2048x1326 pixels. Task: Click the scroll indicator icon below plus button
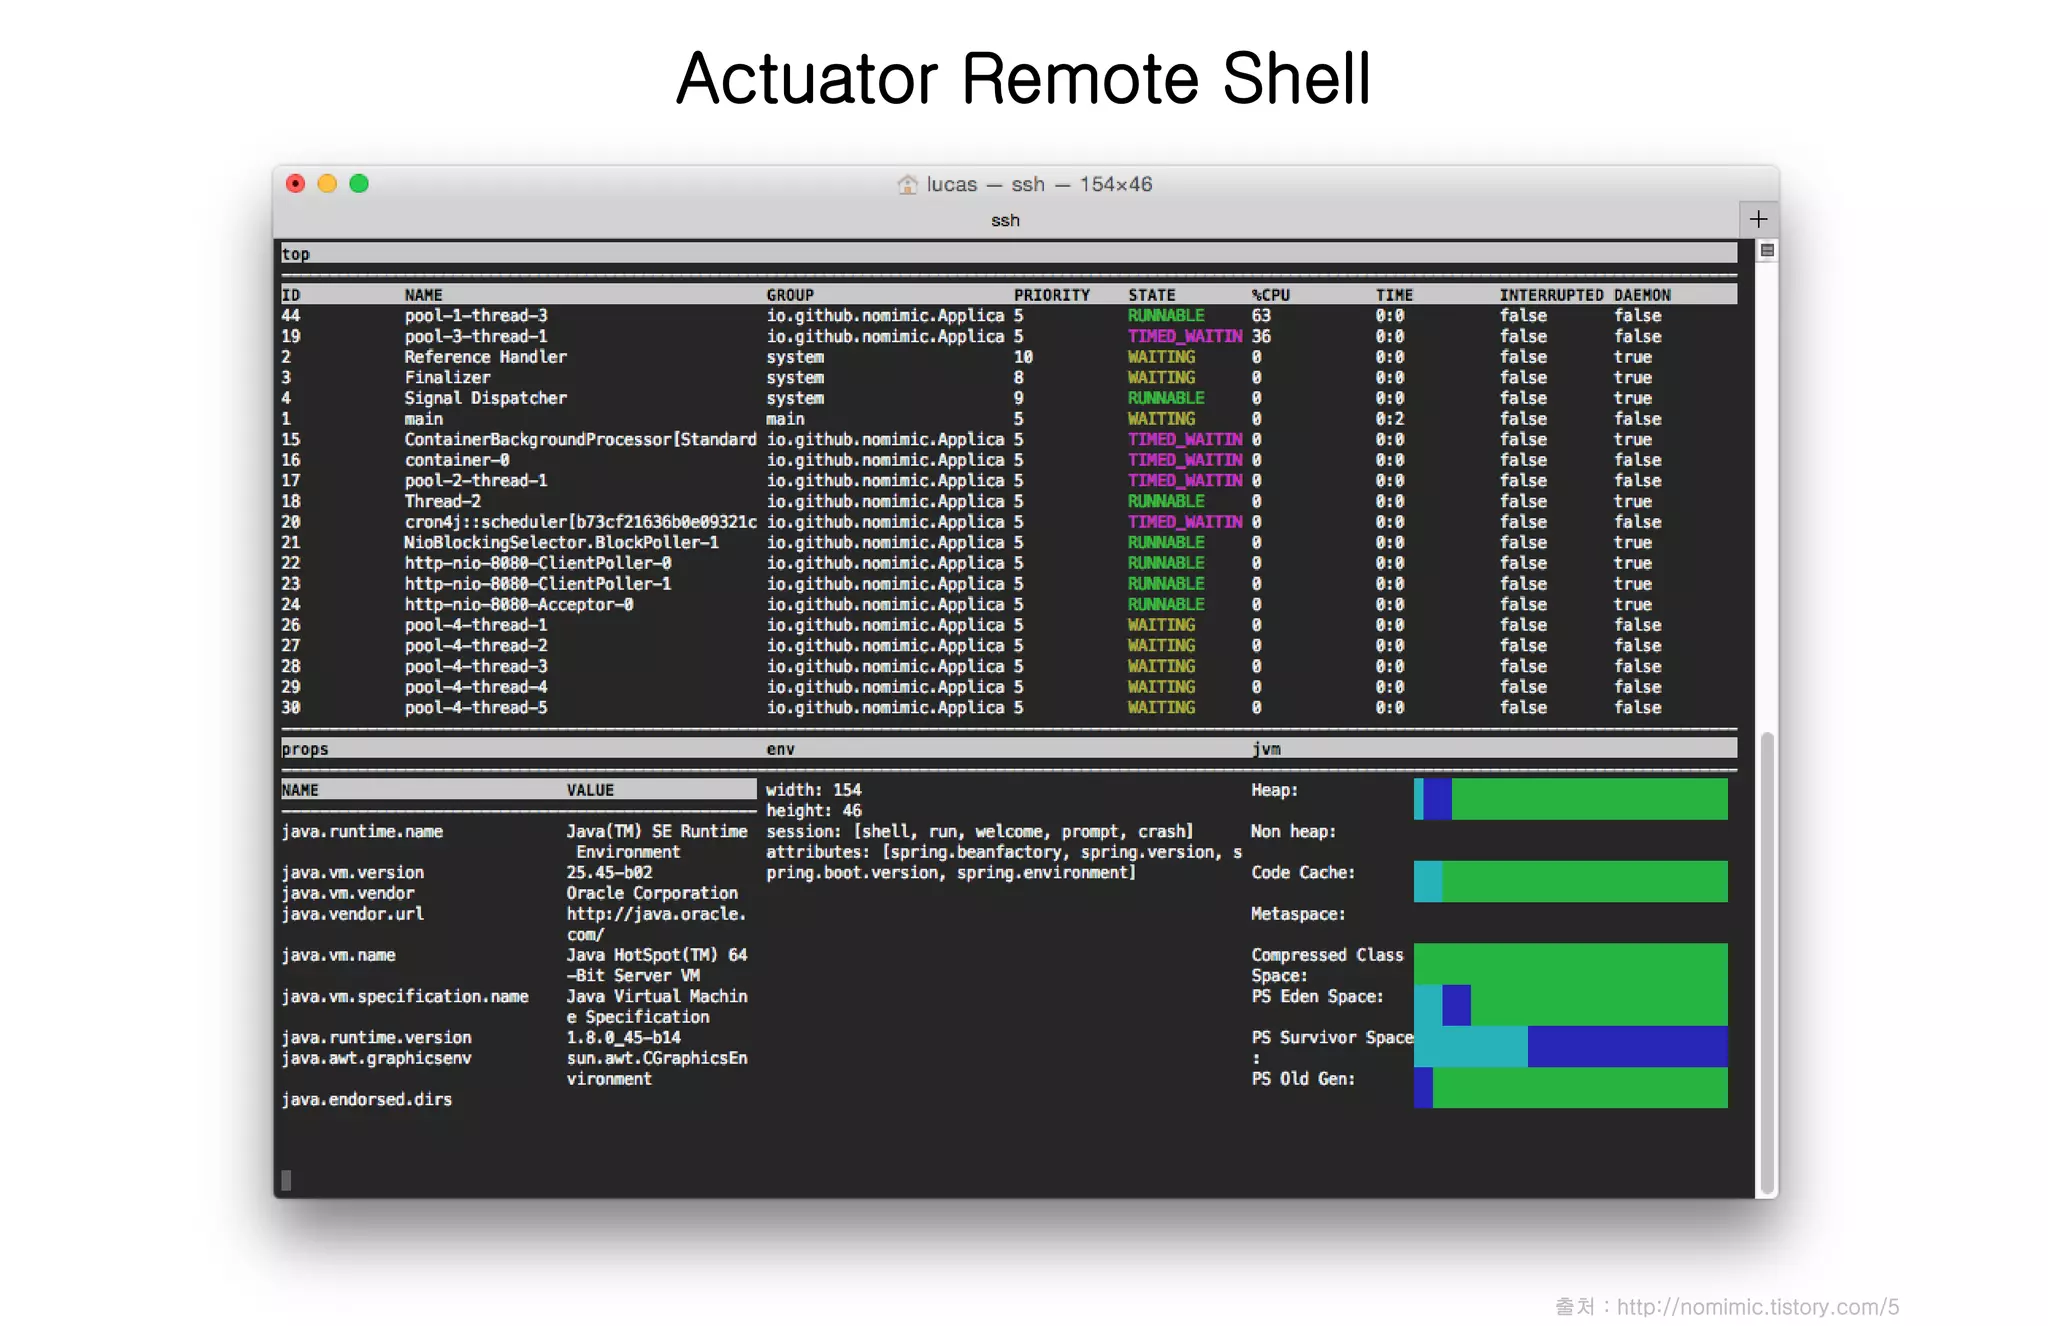coord(1767,250)
